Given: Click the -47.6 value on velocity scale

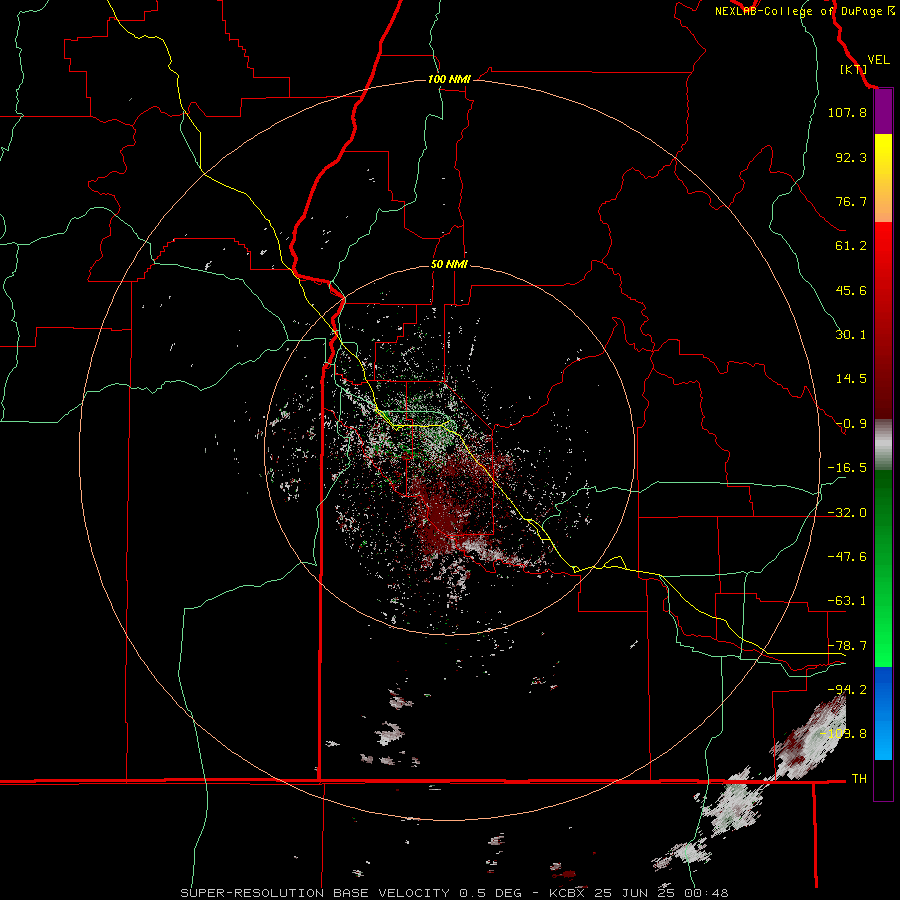Looking at the screenshot, I should (847, 557).
